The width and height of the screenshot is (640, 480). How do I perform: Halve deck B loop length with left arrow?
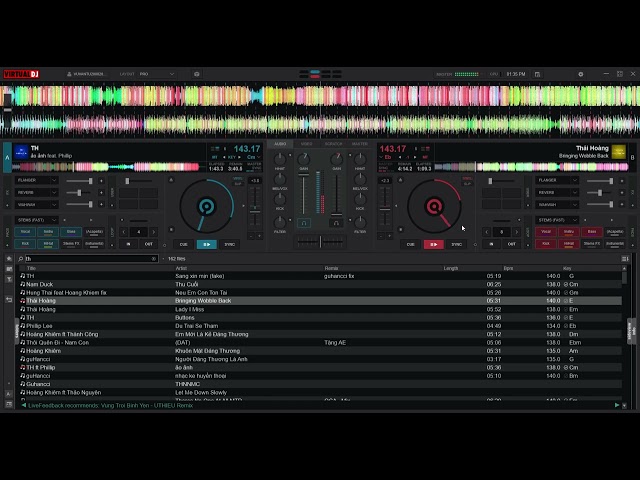(x=487, y=232)
